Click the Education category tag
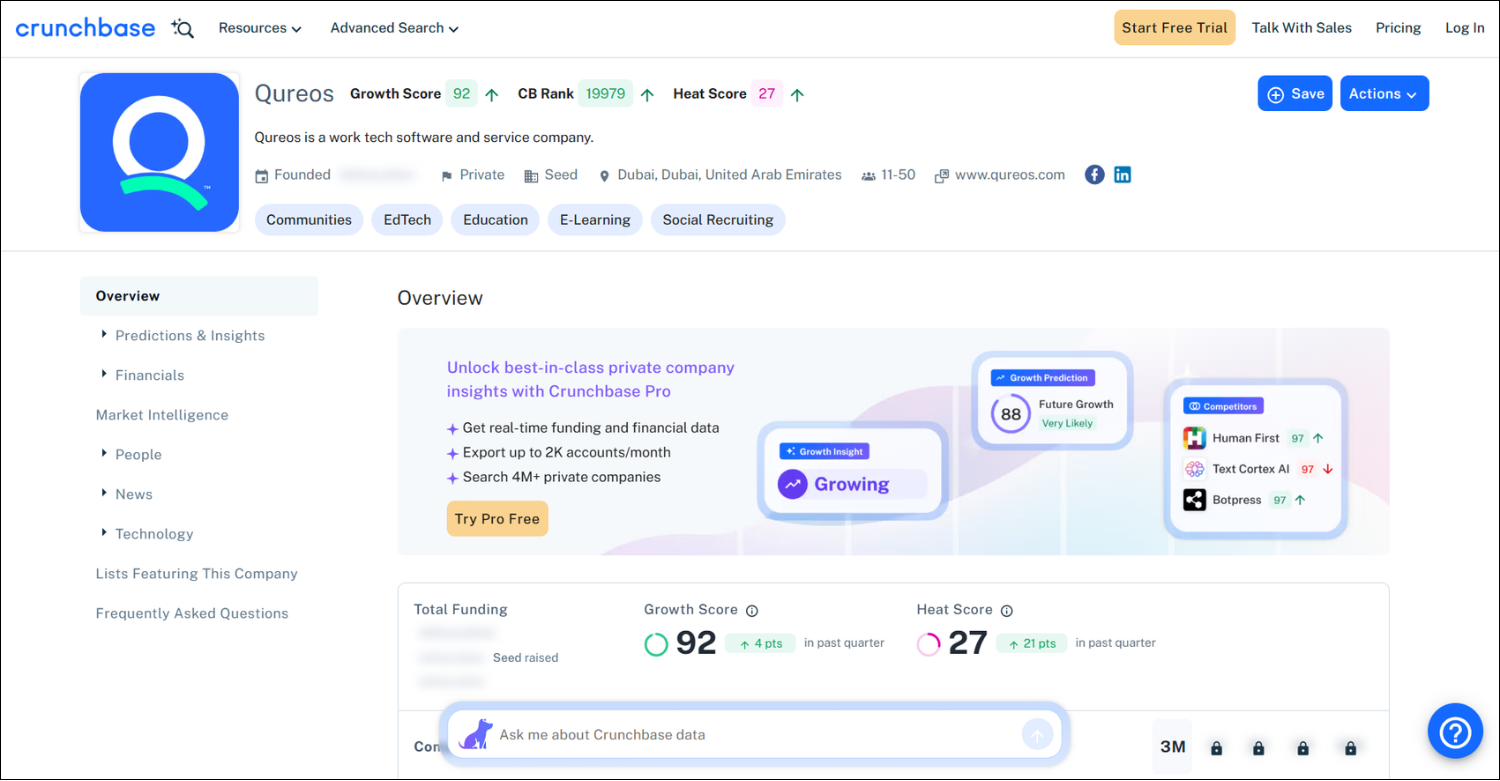This screenshot has width=1500, height=781. pyautogui.click(x=496, y=220)
